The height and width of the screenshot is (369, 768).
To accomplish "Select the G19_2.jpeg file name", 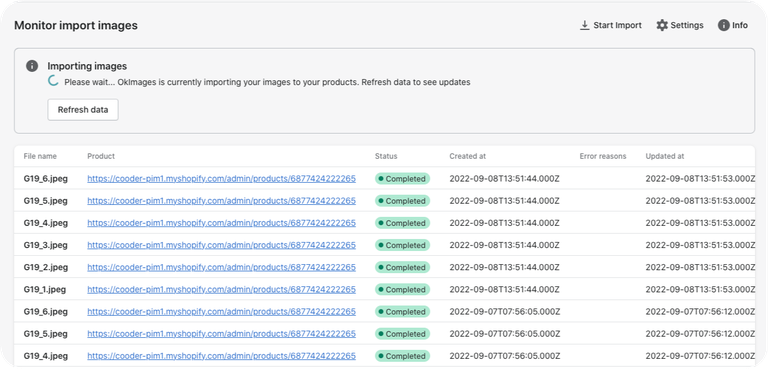I will coord(46,268).
